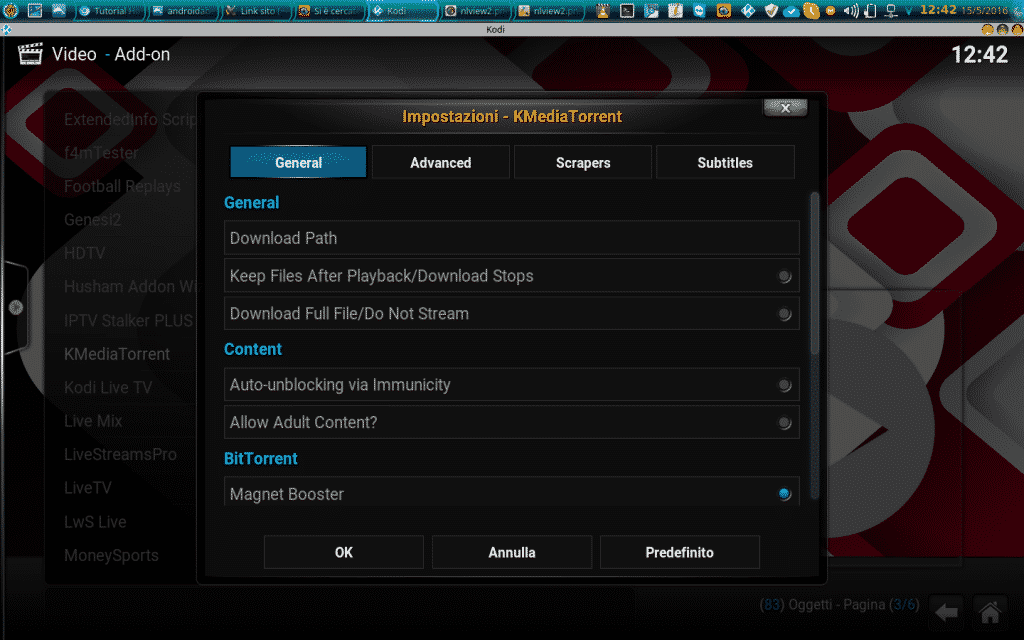This screenshot has width=1024, height=640.
Task: Select LiveStreamsPro in the add-on list
Action: [x=120, y=454]
